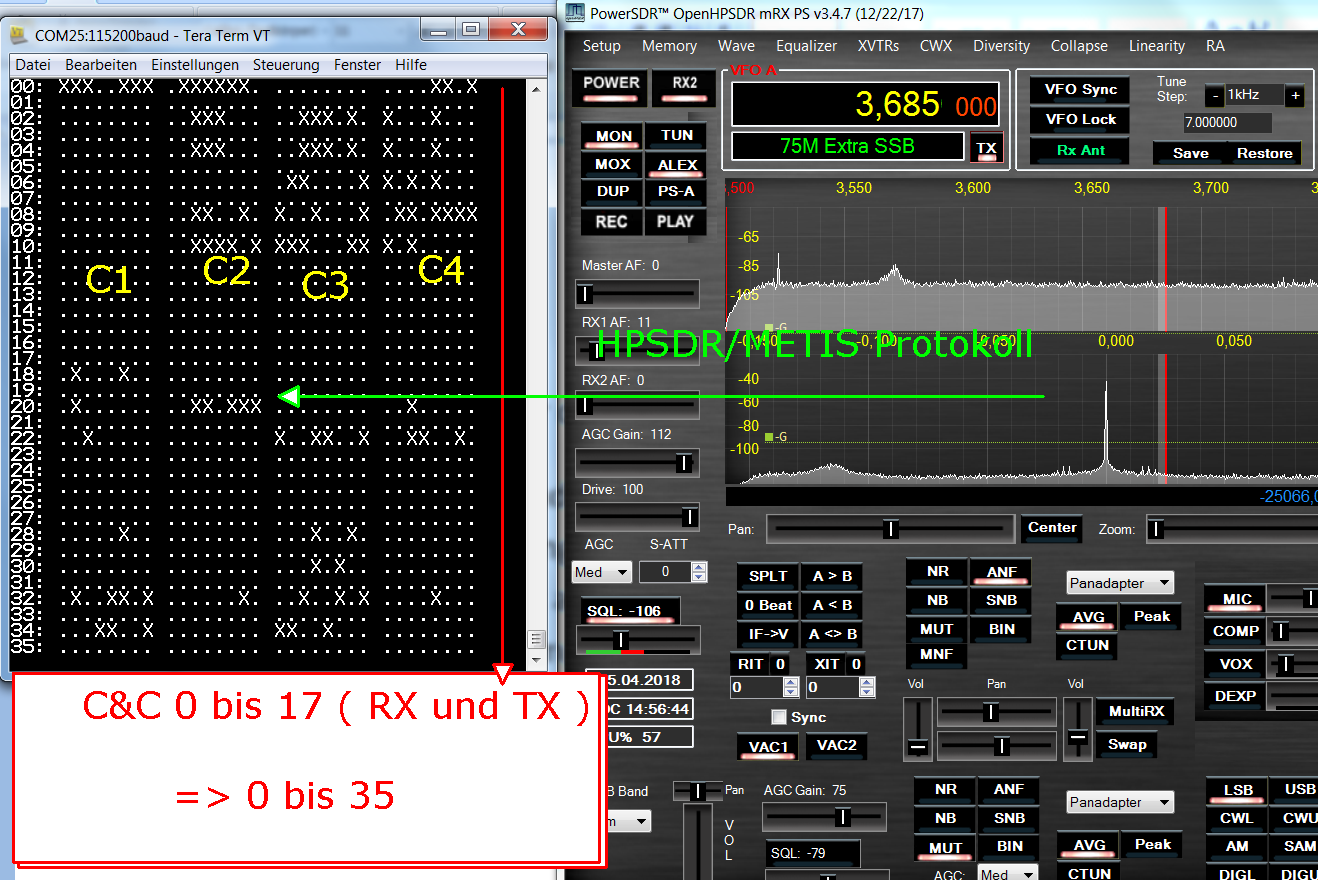The height and width of the screenshot is (880, 1318).
Task: Click Collapse in the PowerSDR menu bar
Action: coord(1079,46)
